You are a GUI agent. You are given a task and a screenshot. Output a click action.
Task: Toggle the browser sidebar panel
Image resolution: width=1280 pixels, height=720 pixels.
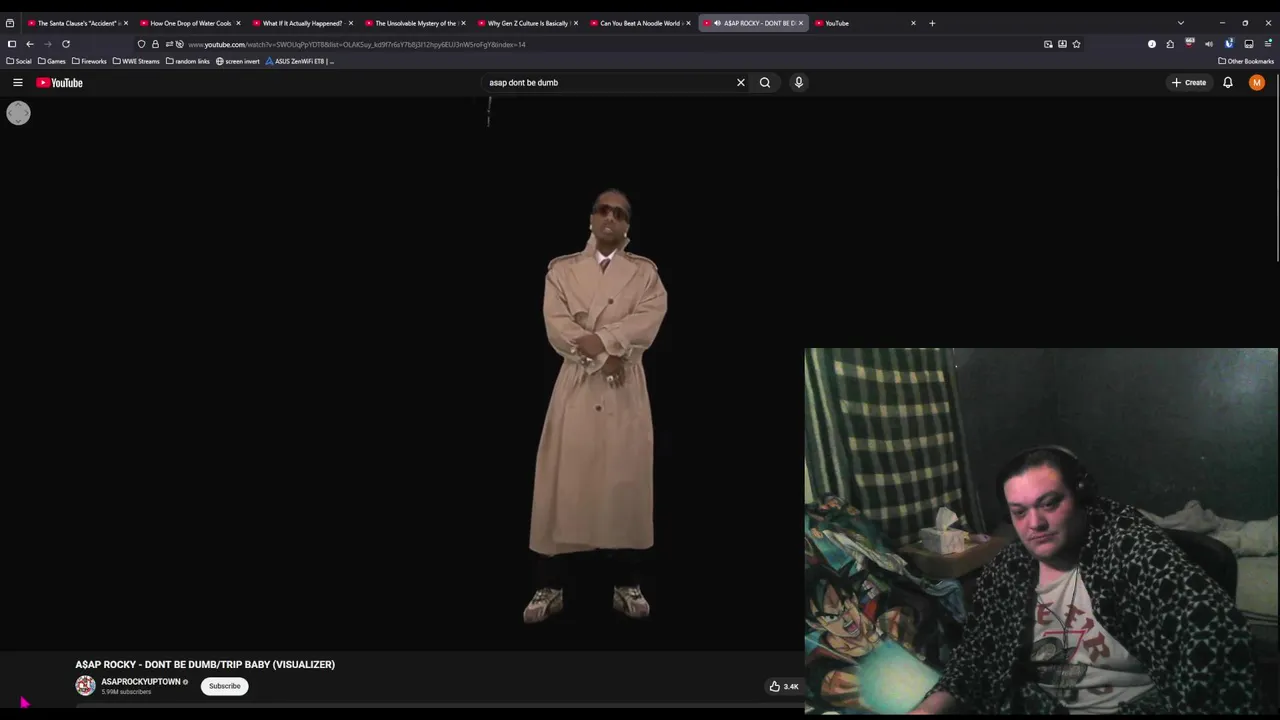(12, 44)
